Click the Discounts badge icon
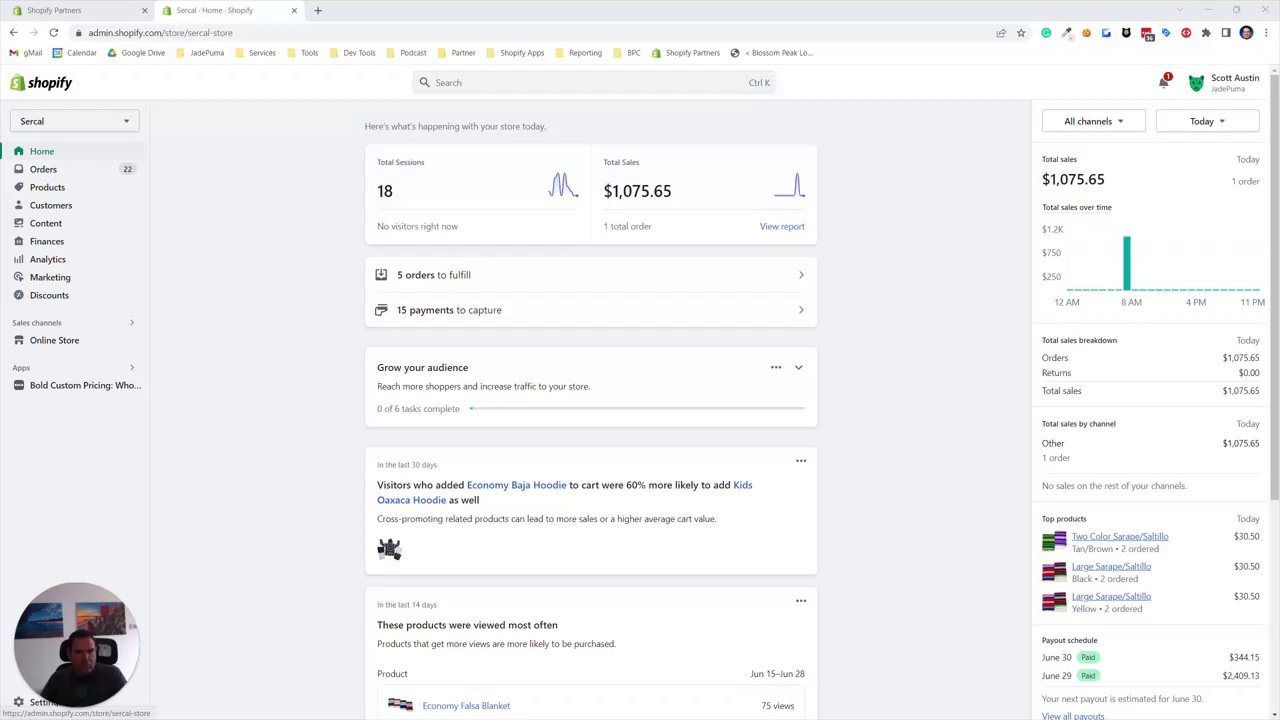The image size is (1280, 720). tap(18, 295)
